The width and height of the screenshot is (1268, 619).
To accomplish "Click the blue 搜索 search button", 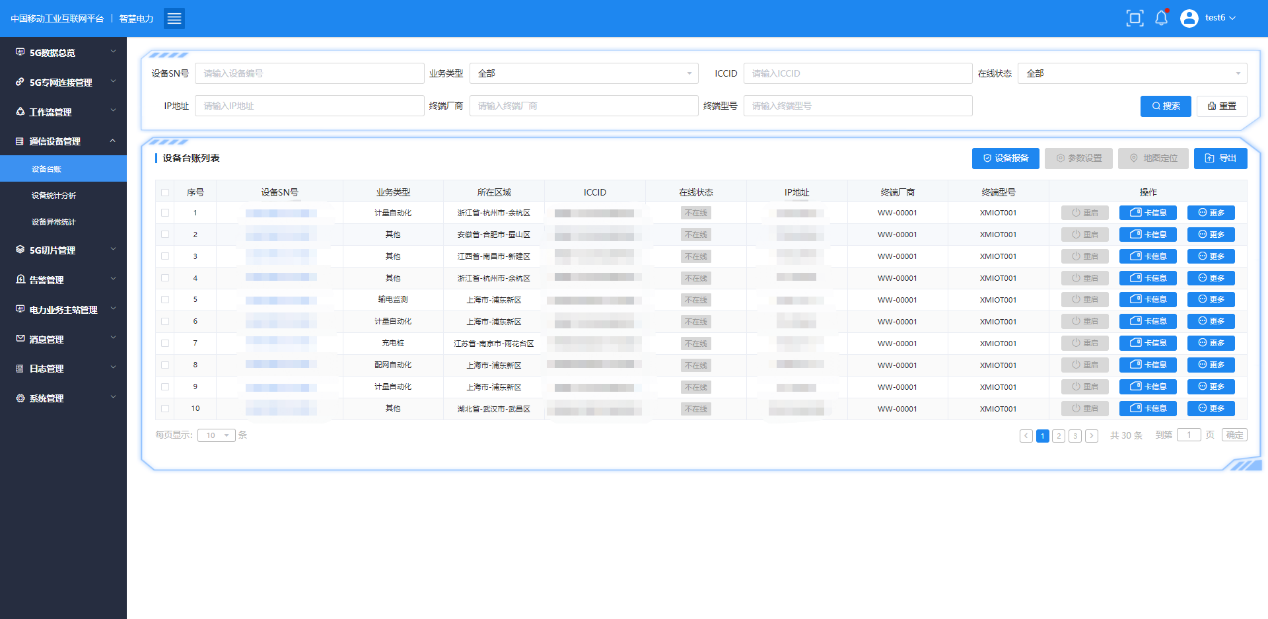I will 1165,106.
